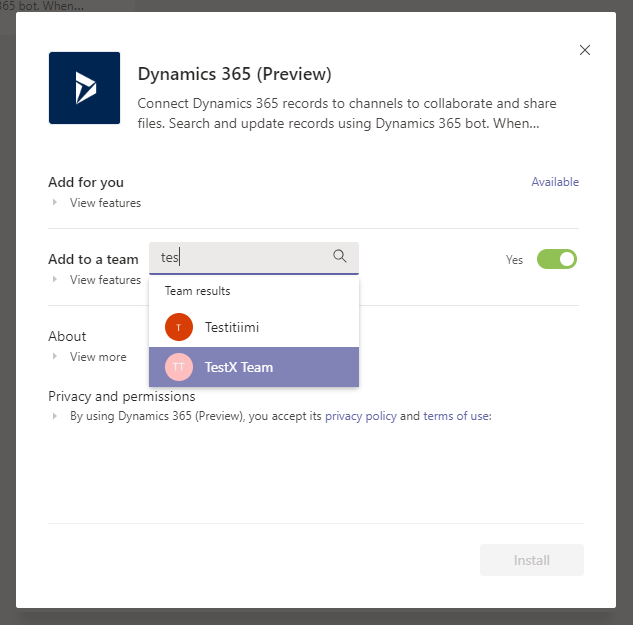Click the Add to a team label
The height and width of the screenshot is (625, 633).
93,259
